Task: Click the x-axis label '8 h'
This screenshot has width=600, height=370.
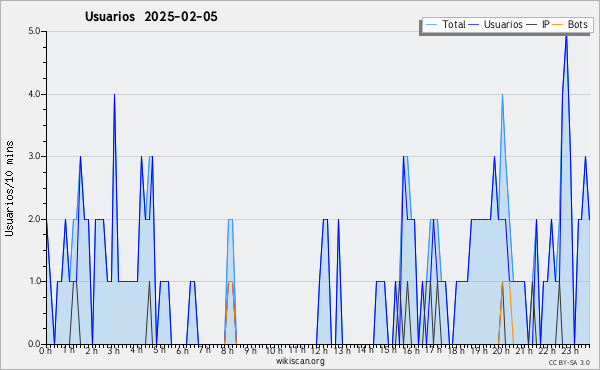Action: click(x=227, y=351)
